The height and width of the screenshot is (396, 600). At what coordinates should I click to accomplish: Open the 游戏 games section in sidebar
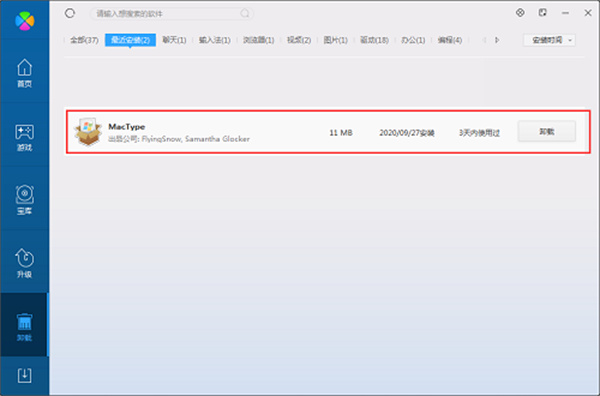[x=24, y=137]
